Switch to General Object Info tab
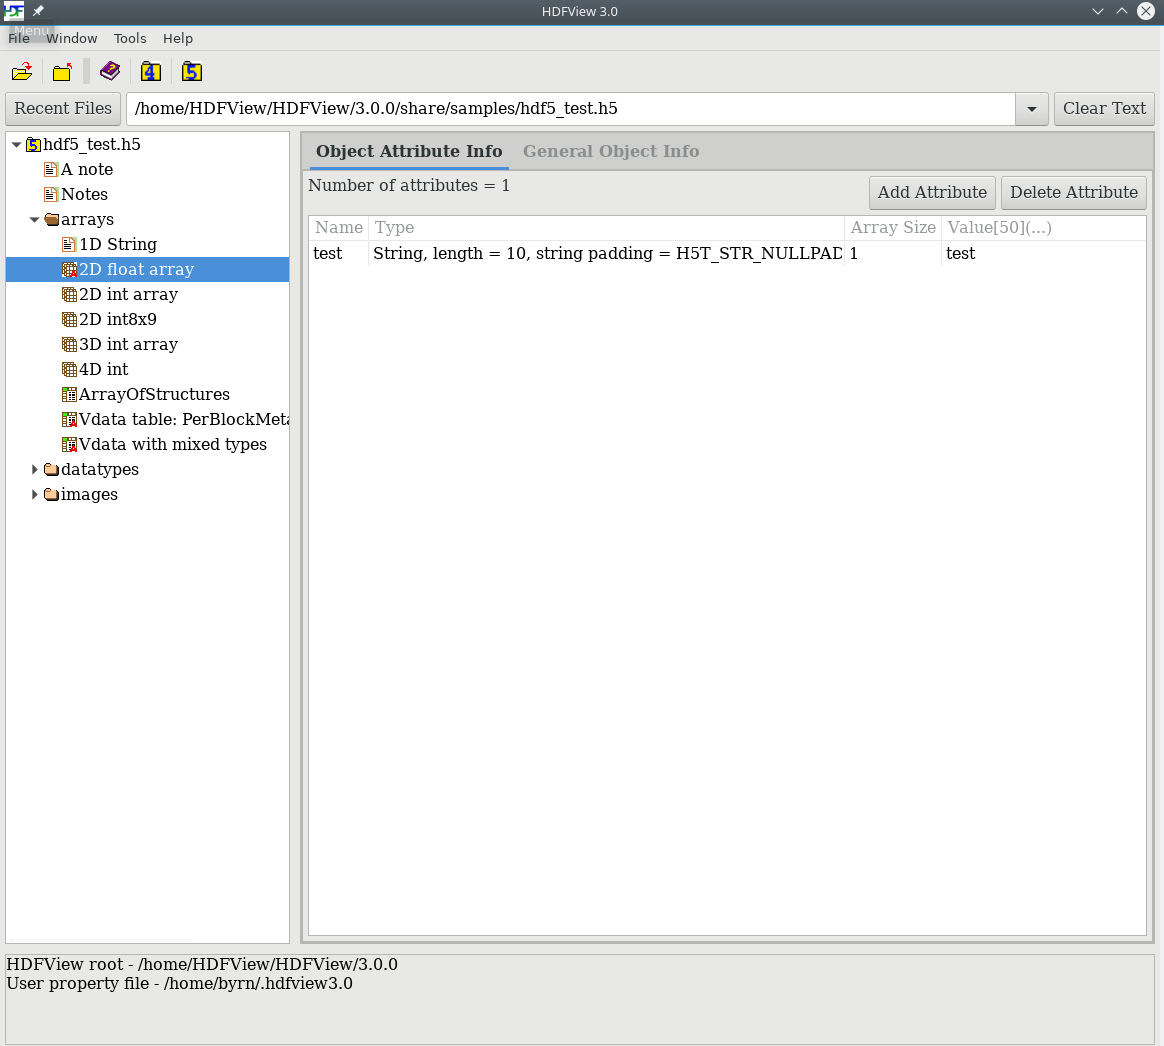1164x1046 pixels. coord(611,151)
